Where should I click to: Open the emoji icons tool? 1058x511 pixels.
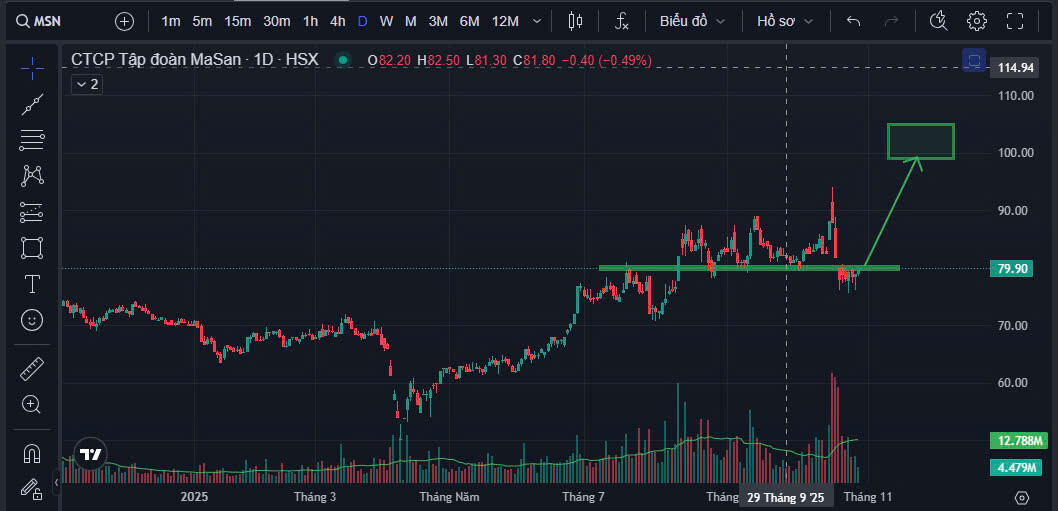coord(32,320)
